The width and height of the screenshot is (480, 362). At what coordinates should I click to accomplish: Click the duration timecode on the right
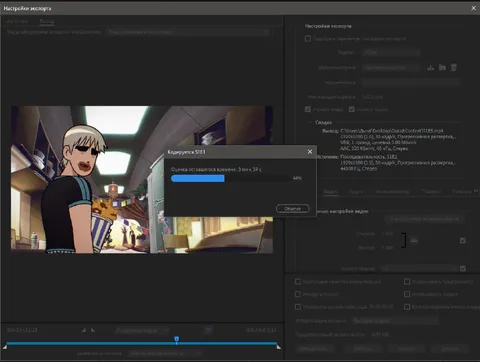pos(261,330)
